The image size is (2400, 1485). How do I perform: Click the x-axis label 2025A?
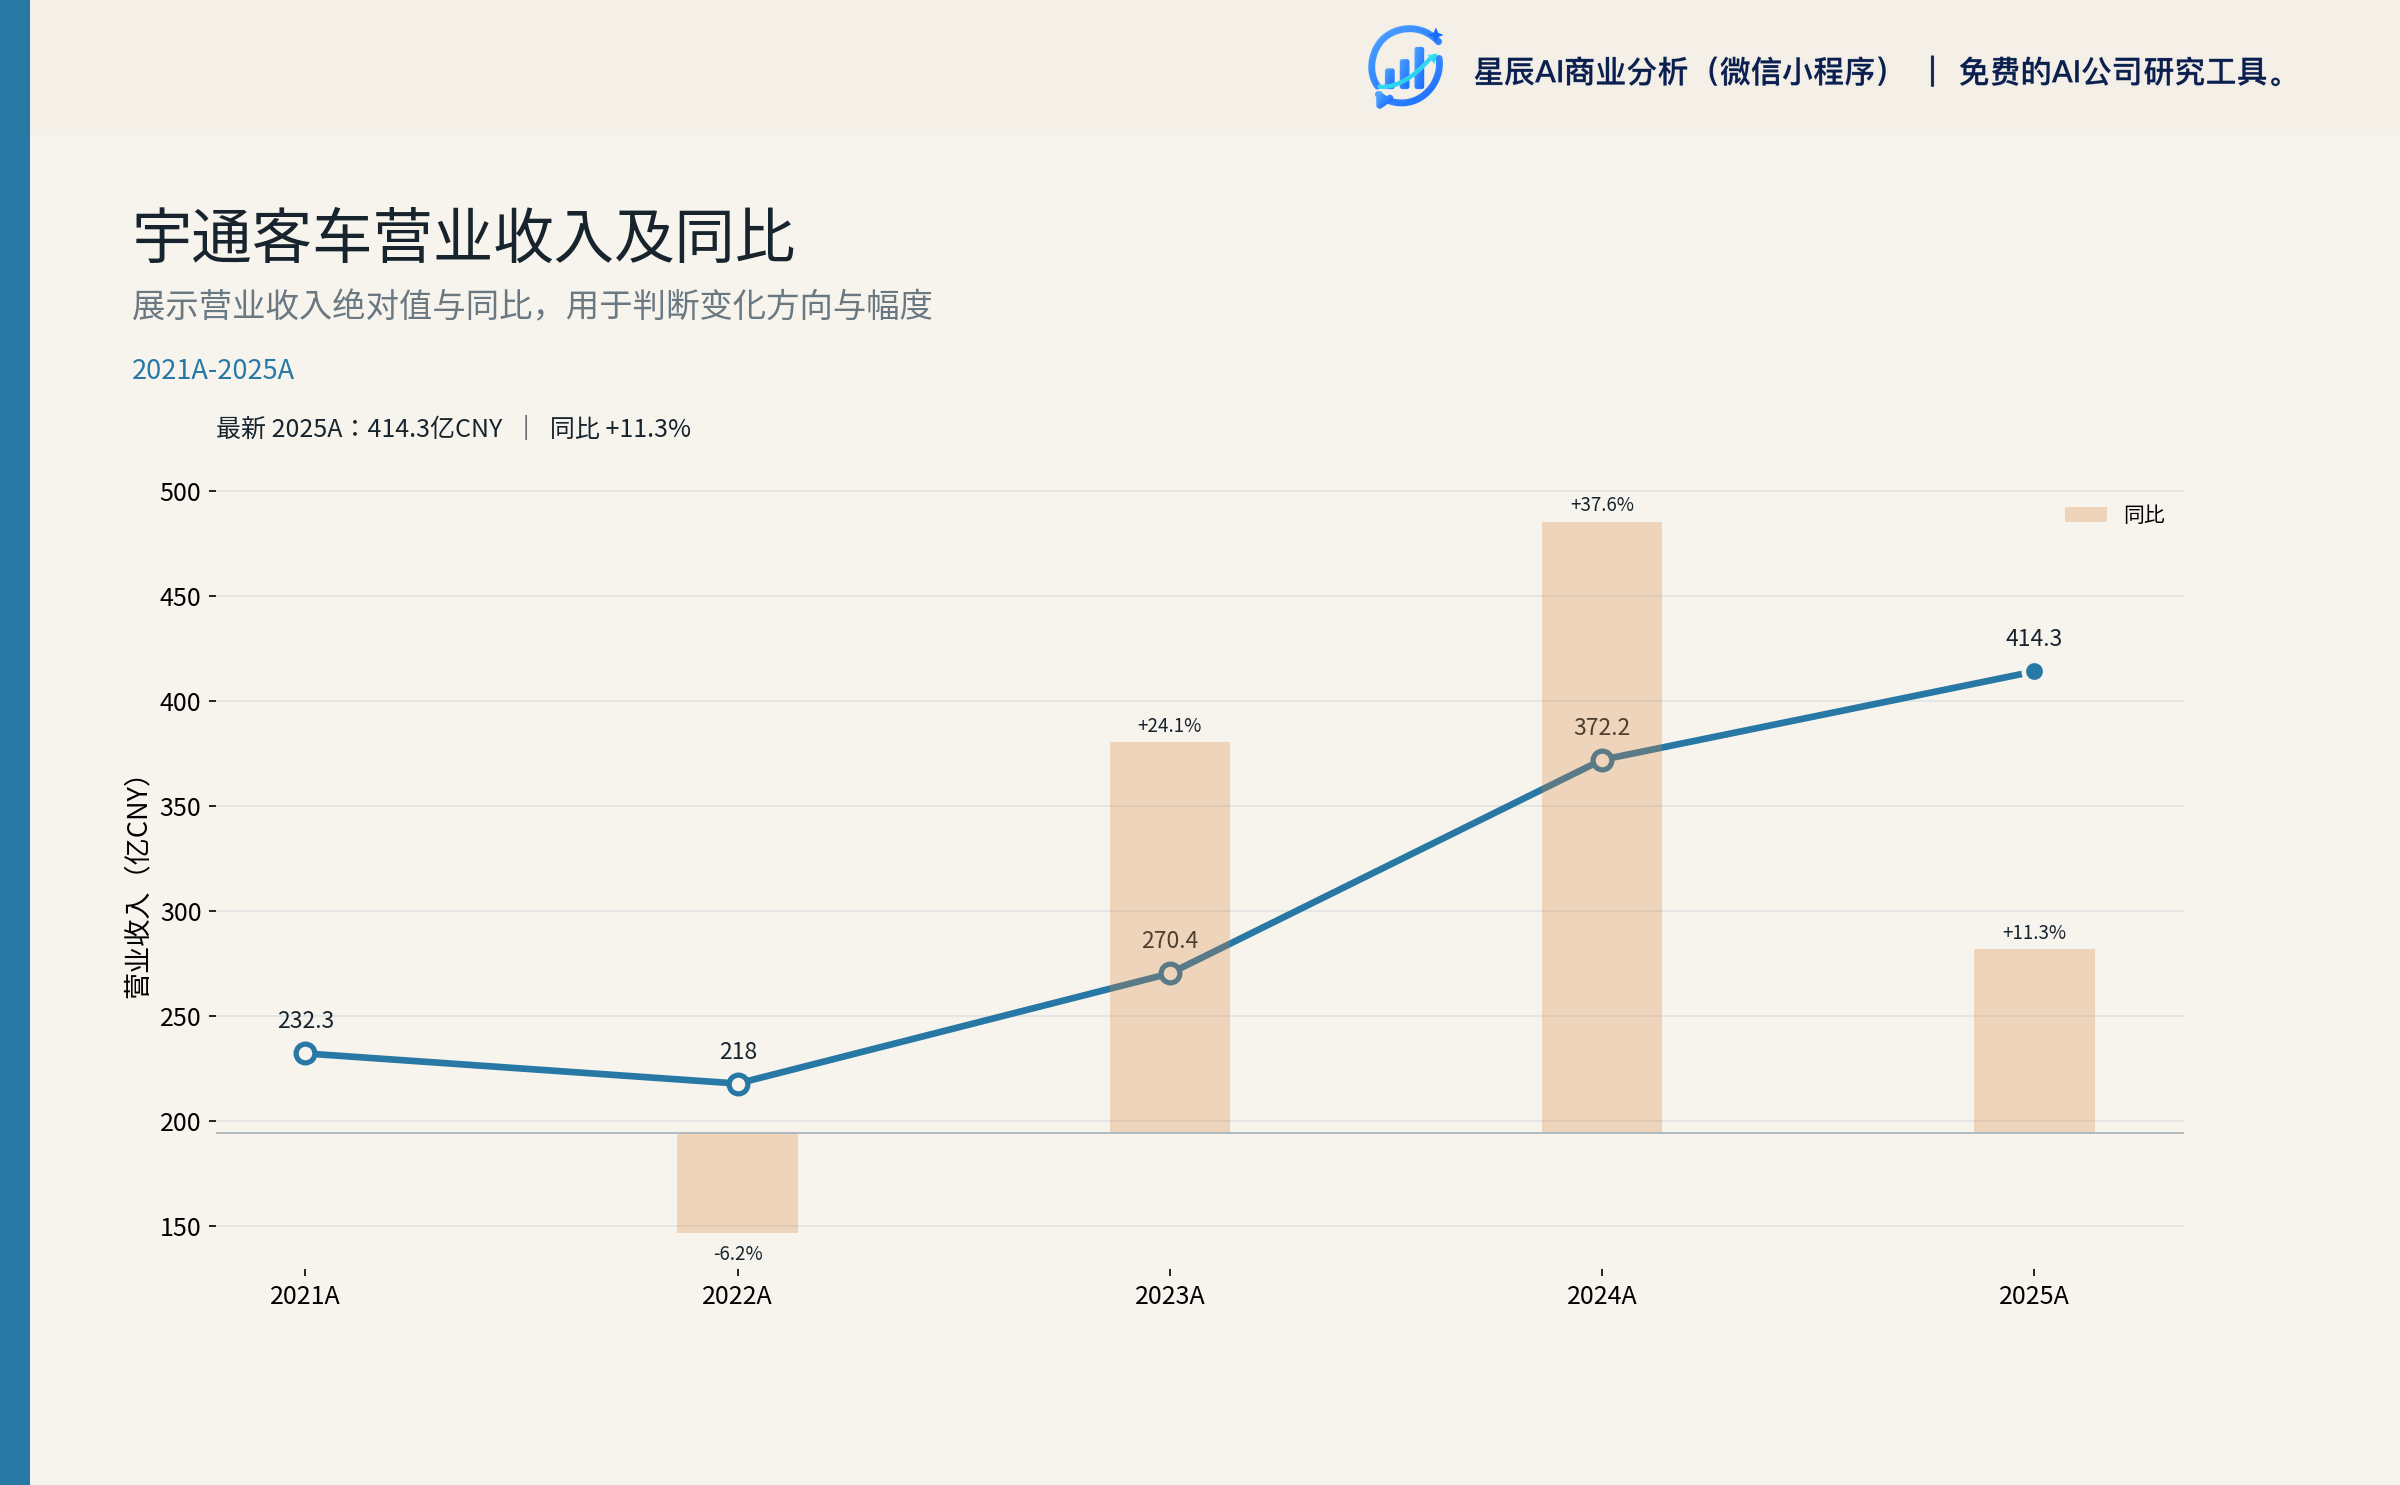2034,1296
